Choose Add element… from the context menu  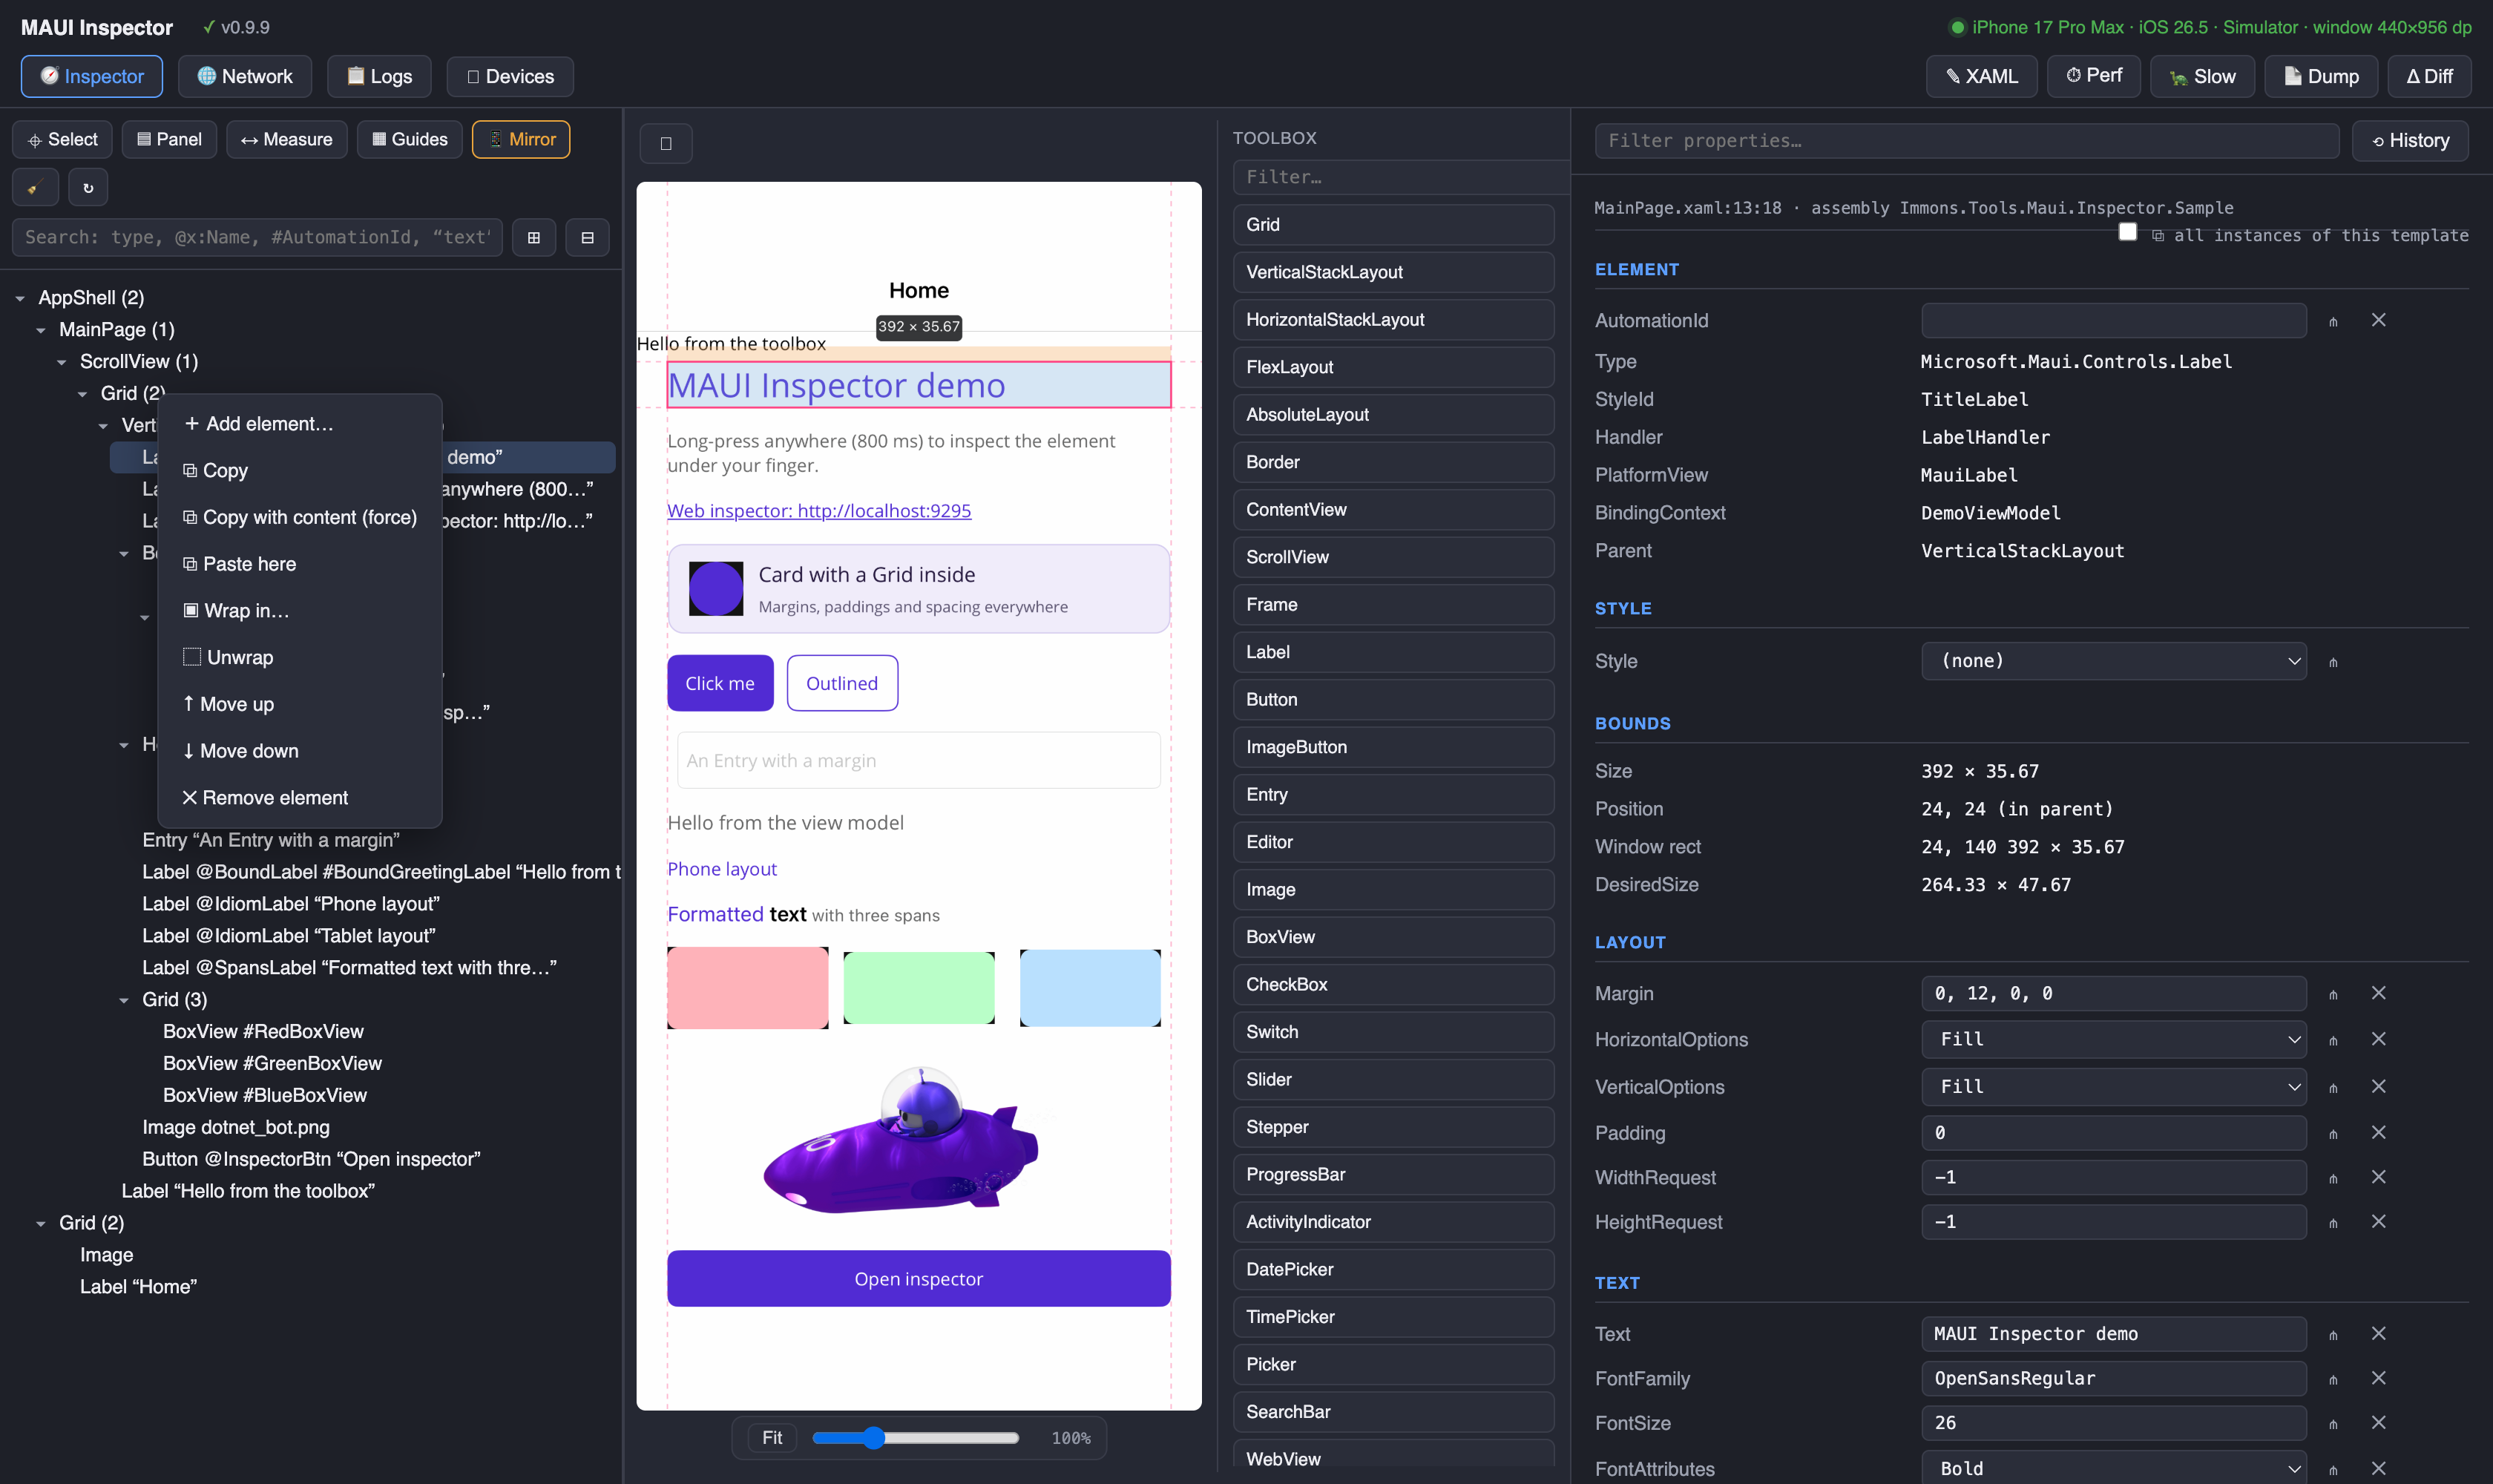(300, 424)
